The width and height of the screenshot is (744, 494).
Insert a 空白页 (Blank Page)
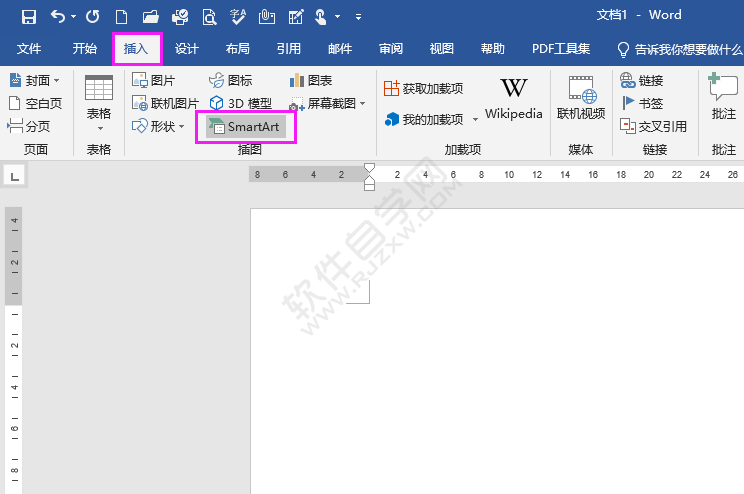pos(36,103)
